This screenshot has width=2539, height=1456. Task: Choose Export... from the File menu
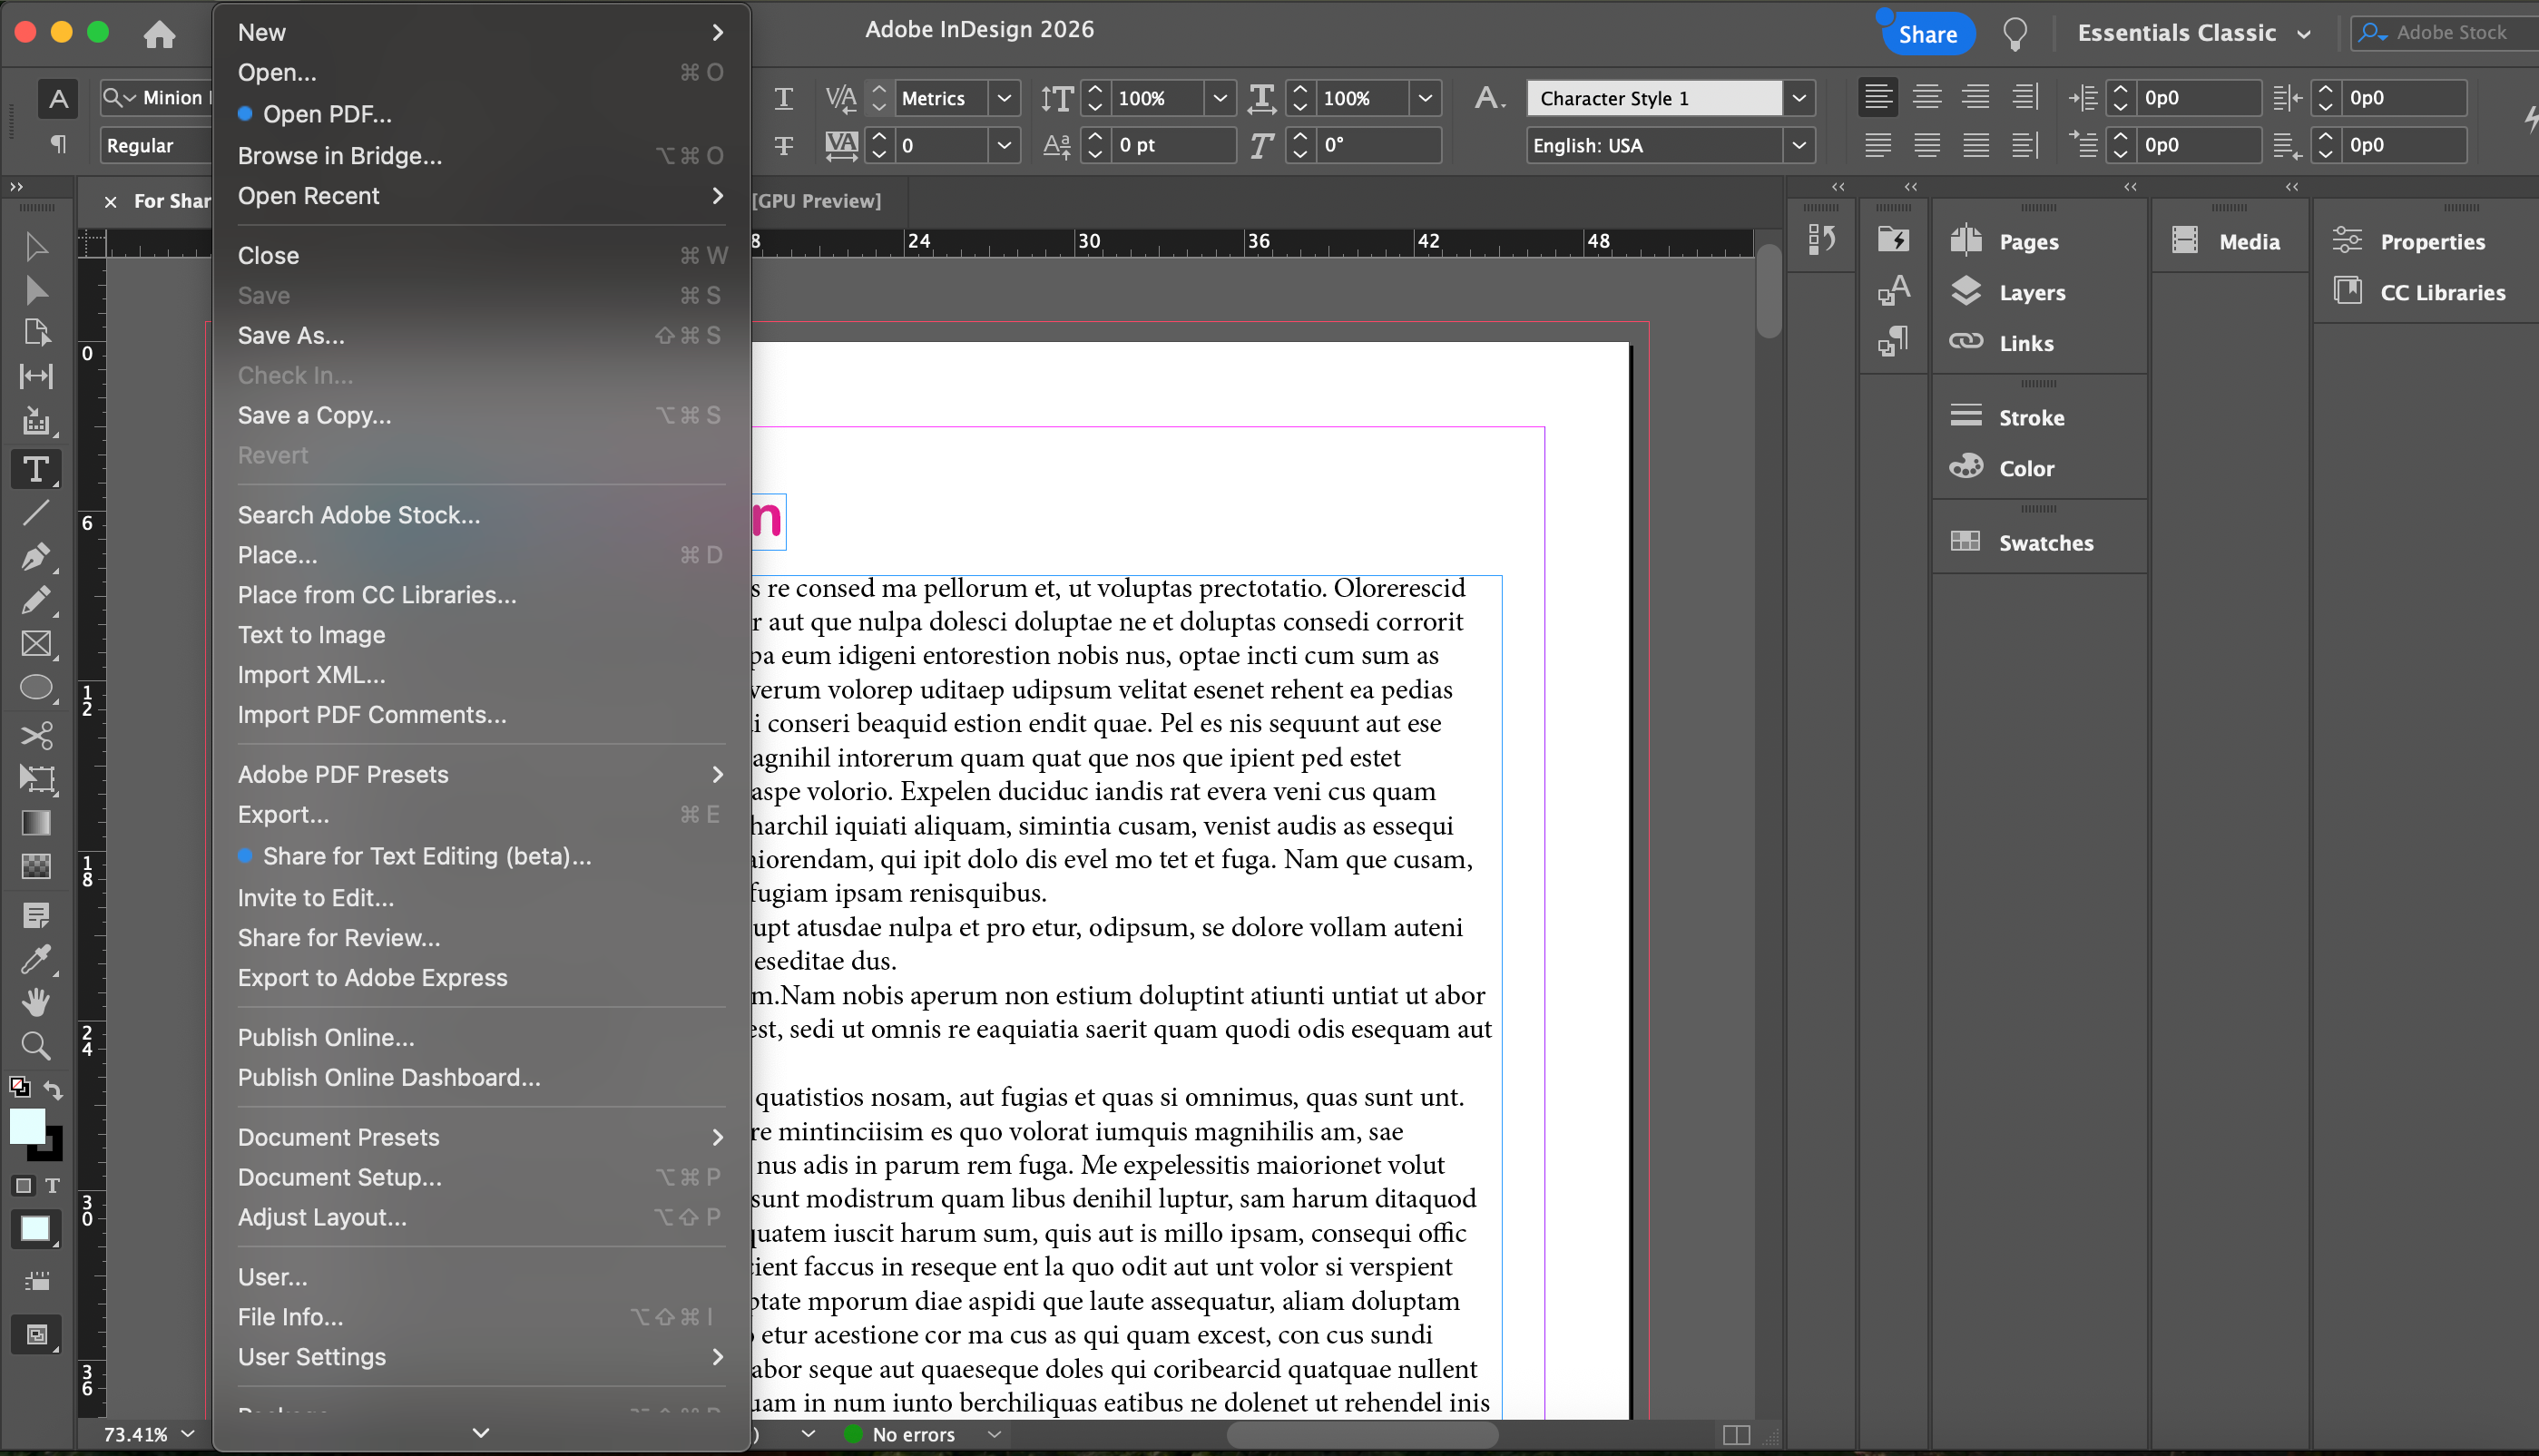point(283,814)
